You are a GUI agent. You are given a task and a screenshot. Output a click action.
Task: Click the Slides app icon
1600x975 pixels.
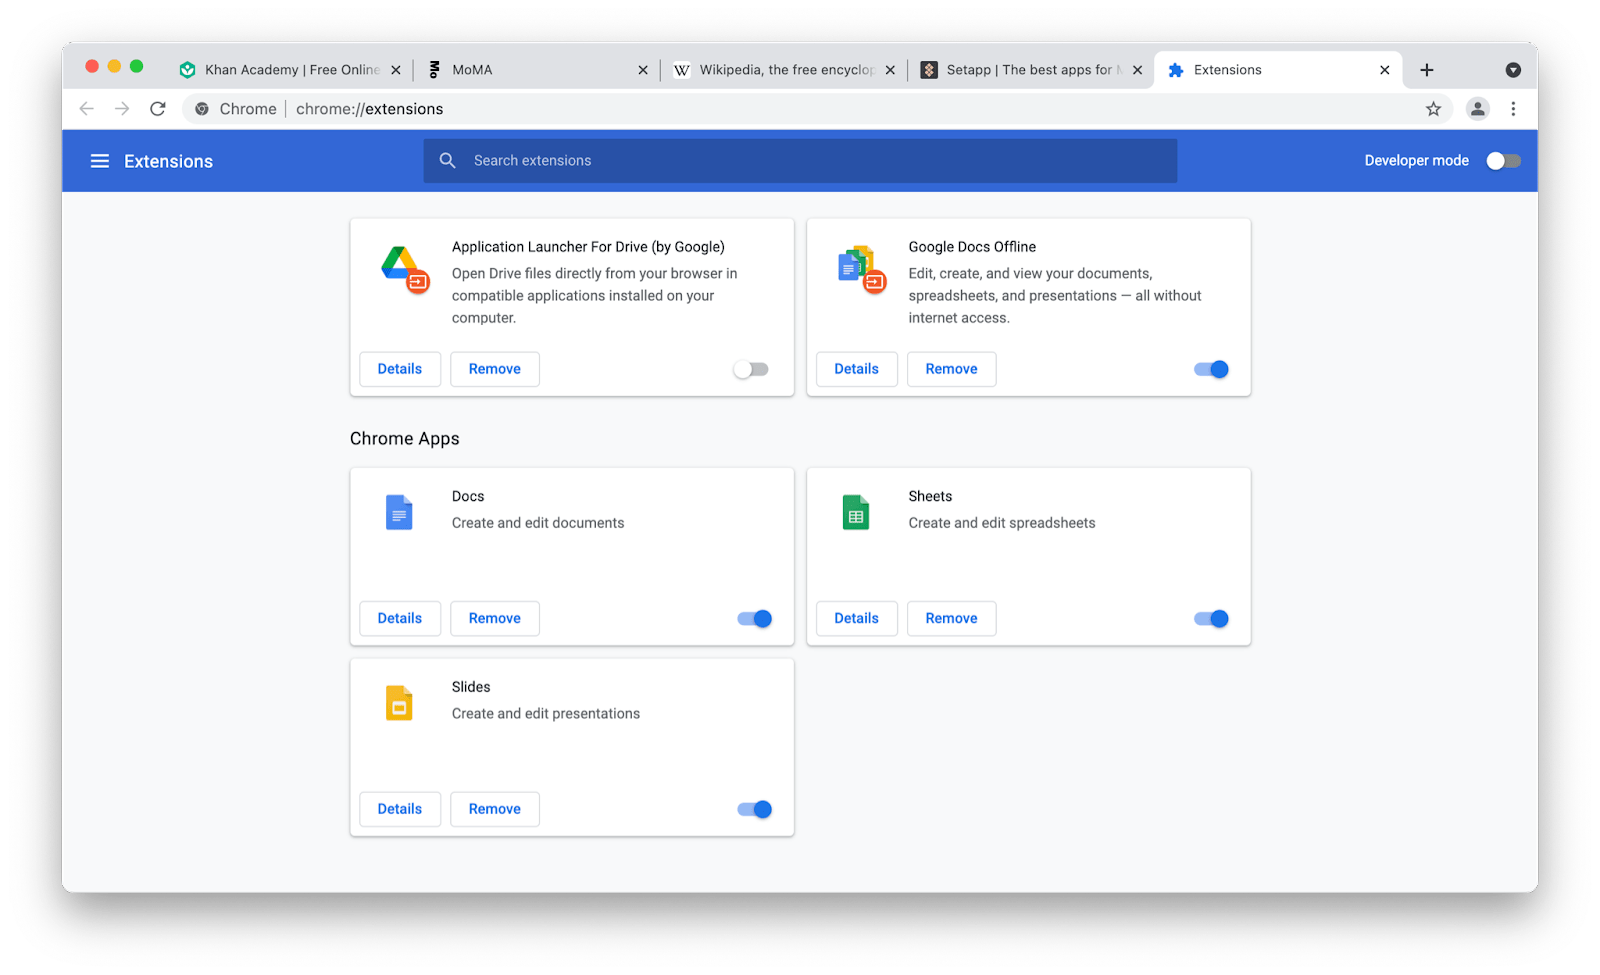pos(399,702)
